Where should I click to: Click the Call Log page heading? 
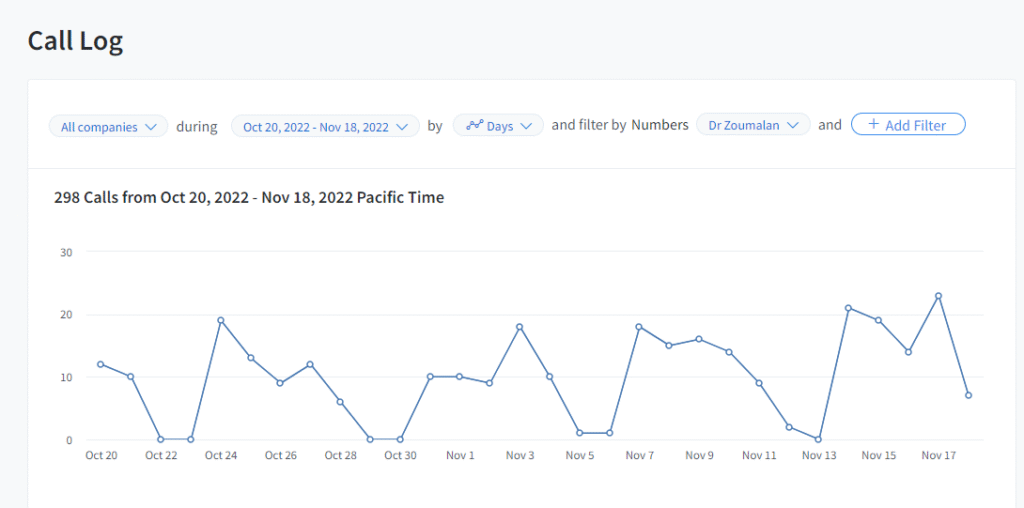(x=75, y=41)
